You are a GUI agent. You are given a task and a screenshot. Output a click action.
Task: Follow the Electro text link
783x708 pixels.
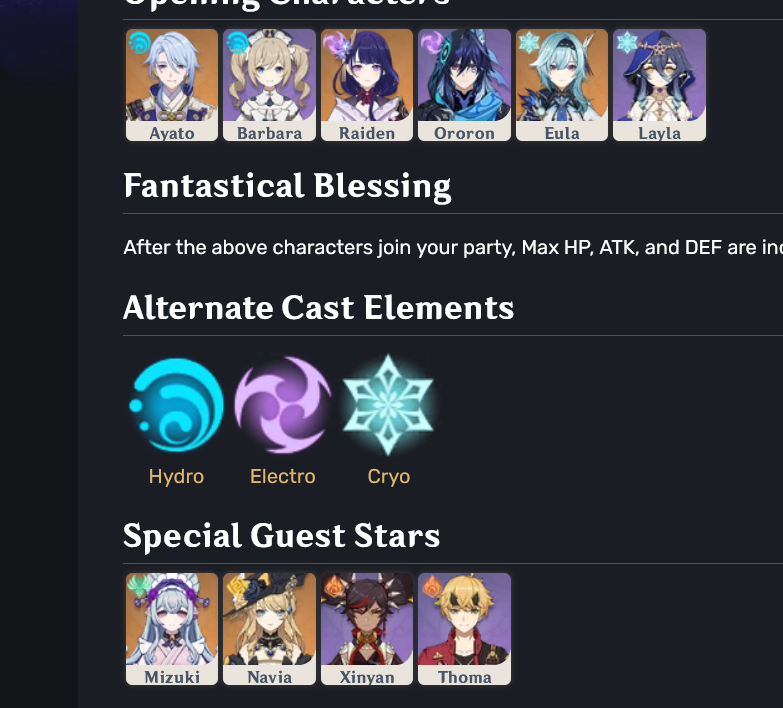[x=283, y=476]
